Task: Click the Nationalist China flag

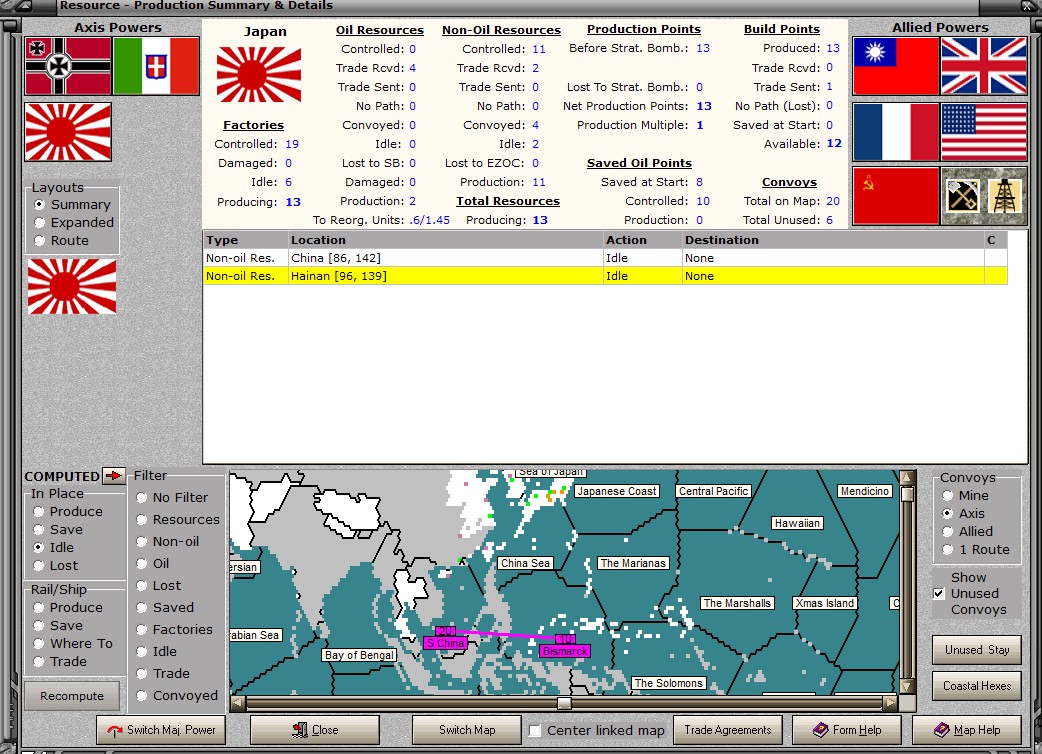Action: coord(895,66)
